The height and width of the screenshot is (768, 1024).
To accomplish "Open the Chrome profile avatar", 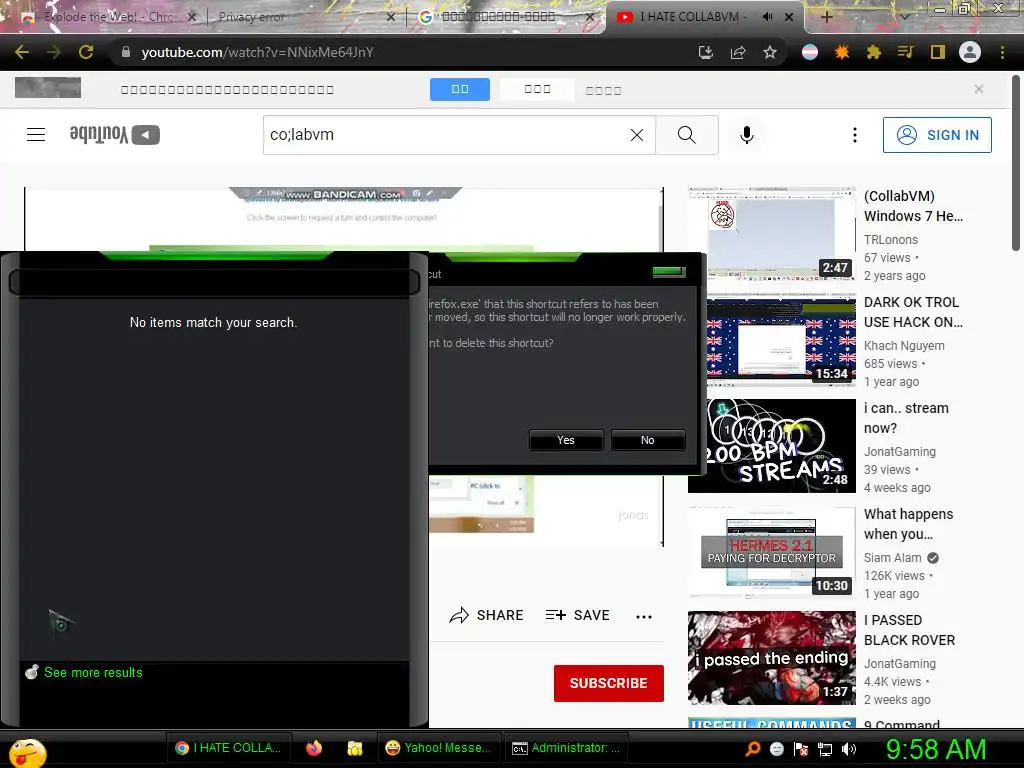I will click(970, 52).
